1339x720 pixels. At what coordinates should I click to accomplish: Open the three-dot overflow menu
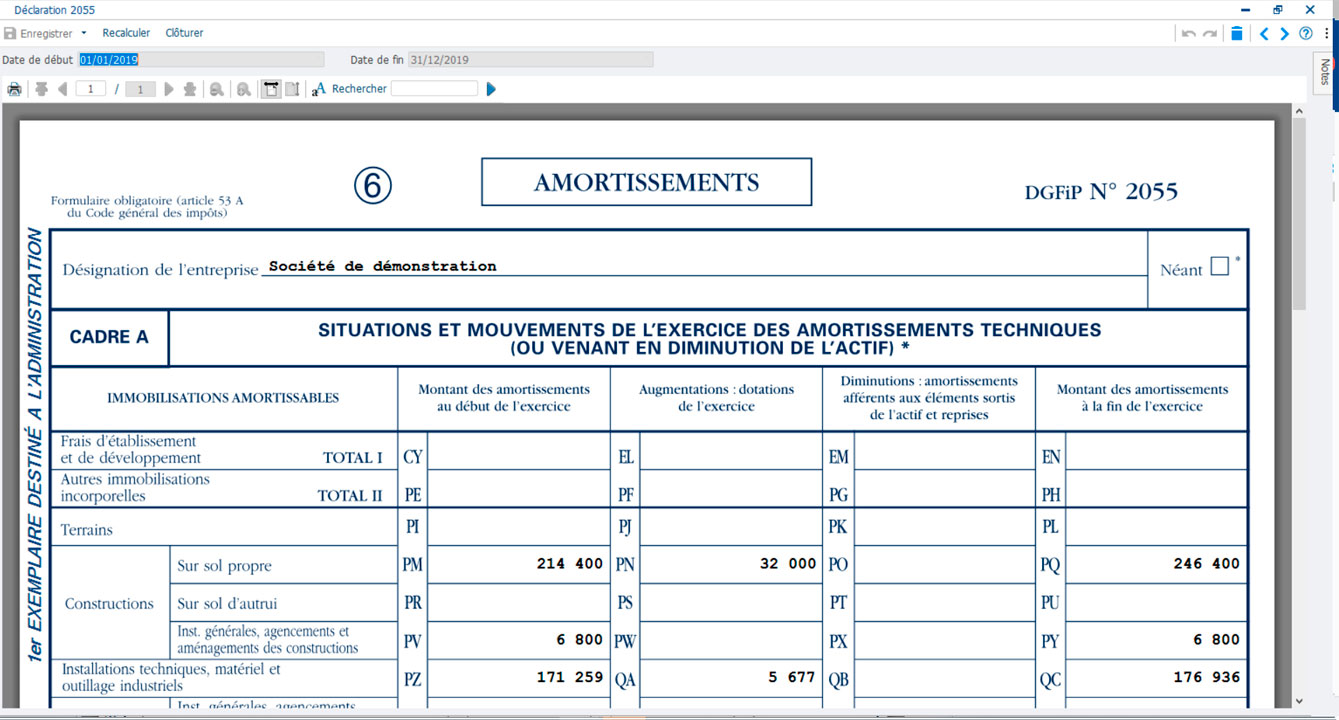pos(1326,33)
